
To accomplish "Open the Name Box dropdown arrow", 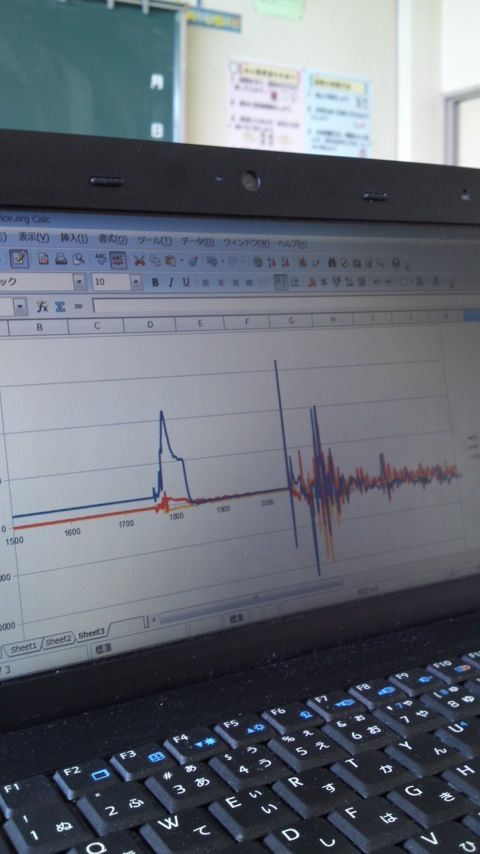I will pyautogui.click(x=20, y=307).
